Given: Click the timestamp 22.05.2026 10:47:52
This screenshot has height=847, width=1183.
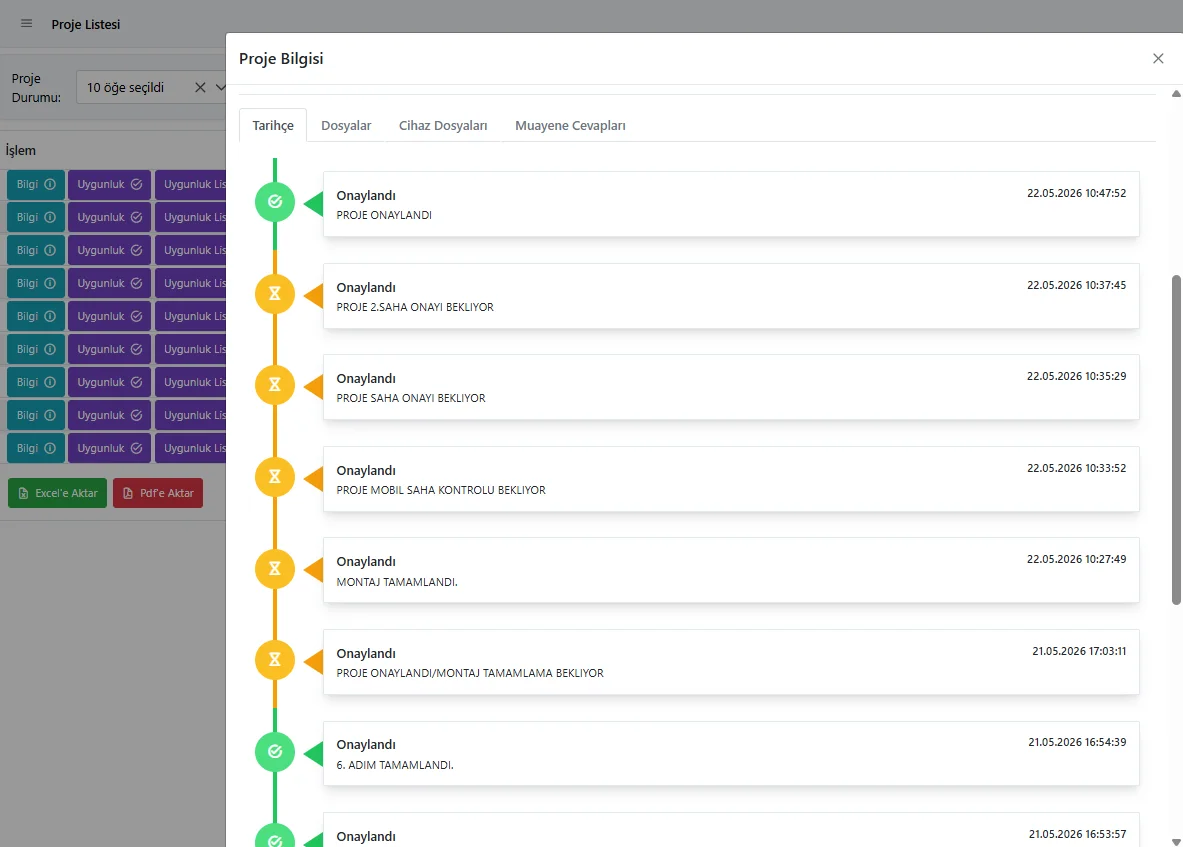Looking at the screenshot, I should tap(1077, 193).
